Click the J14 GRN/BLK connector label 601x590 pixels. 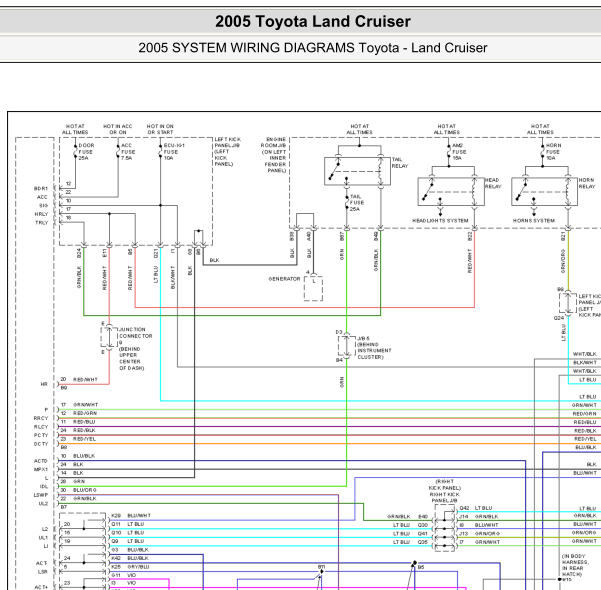pyautogui.click(x=479, y=516)
